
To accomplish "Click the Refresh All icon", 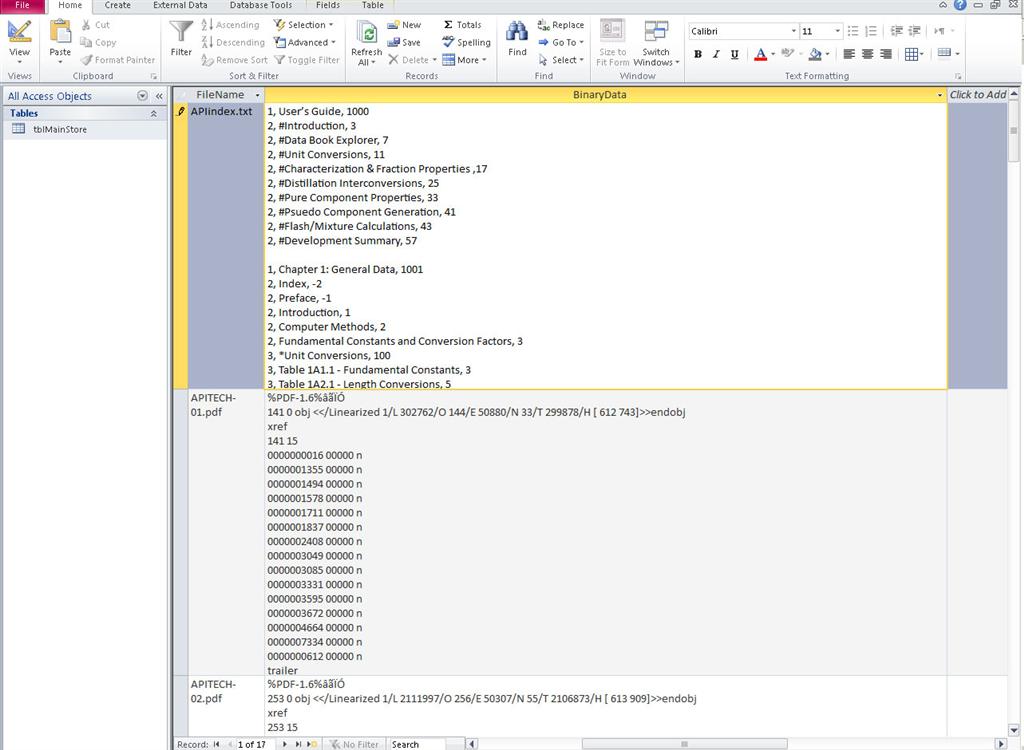I will click(x=367, y=32).
